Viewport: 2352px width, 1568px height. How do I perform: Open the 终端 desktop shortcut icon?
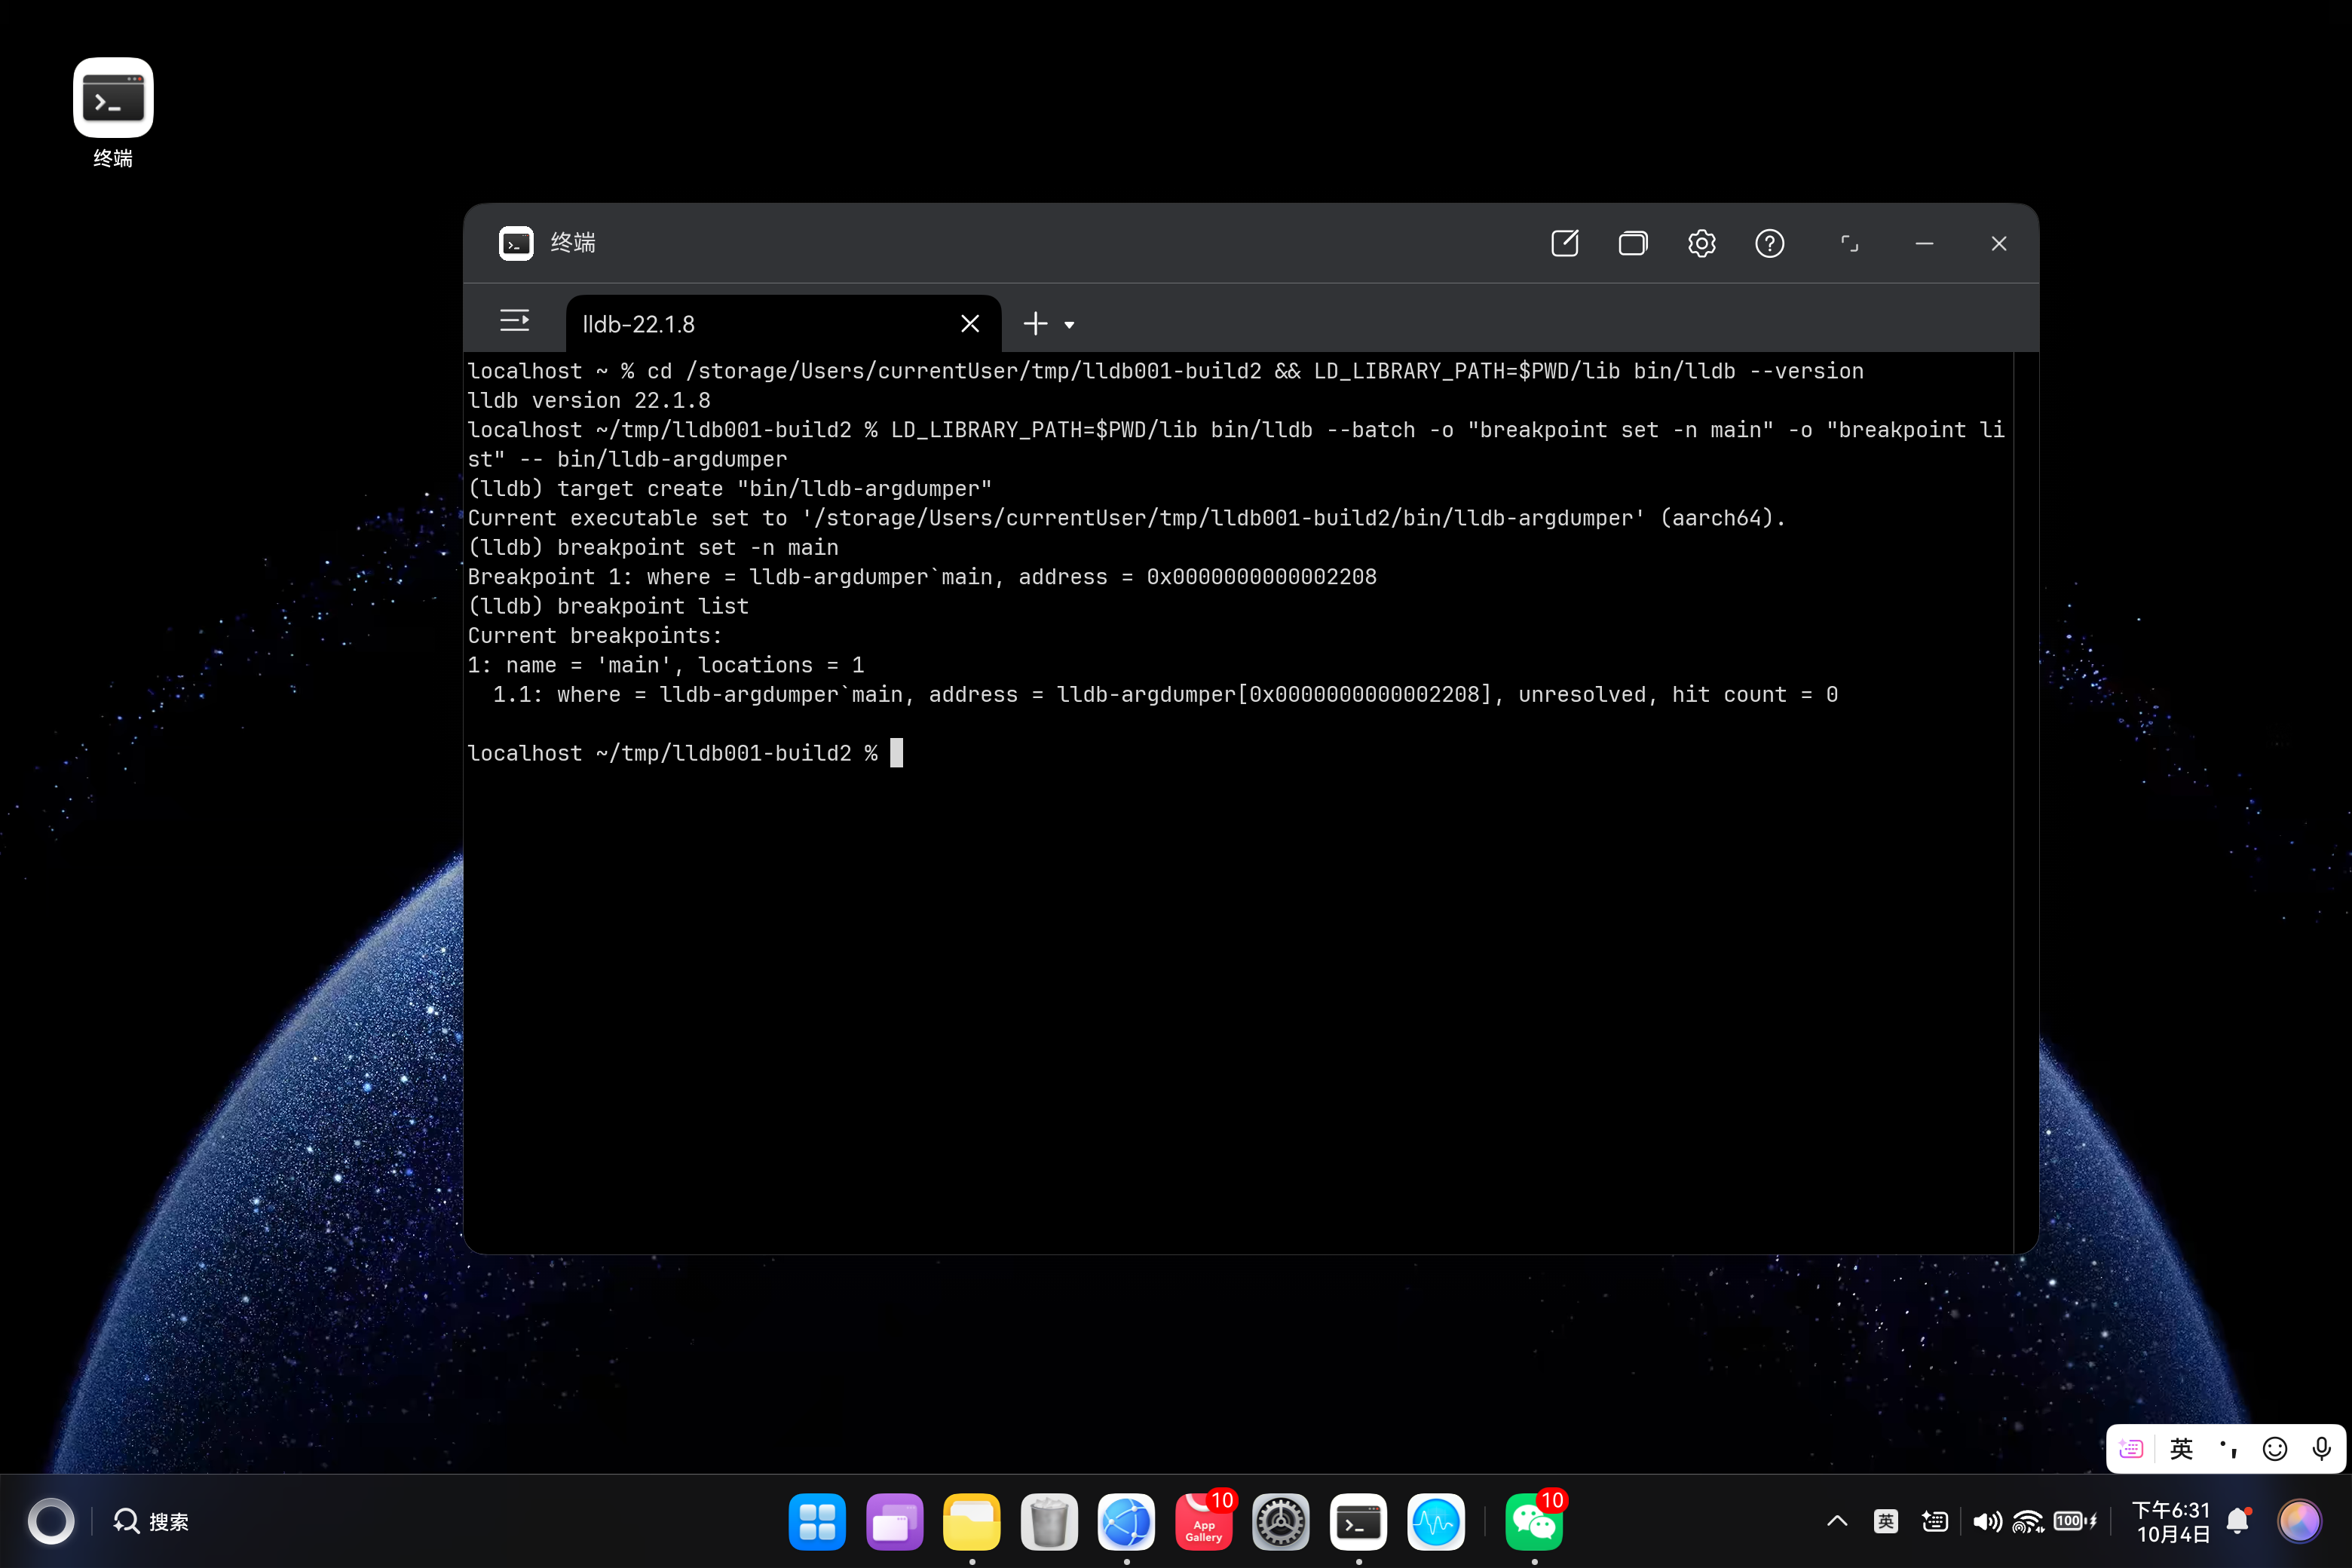(113, 98)
